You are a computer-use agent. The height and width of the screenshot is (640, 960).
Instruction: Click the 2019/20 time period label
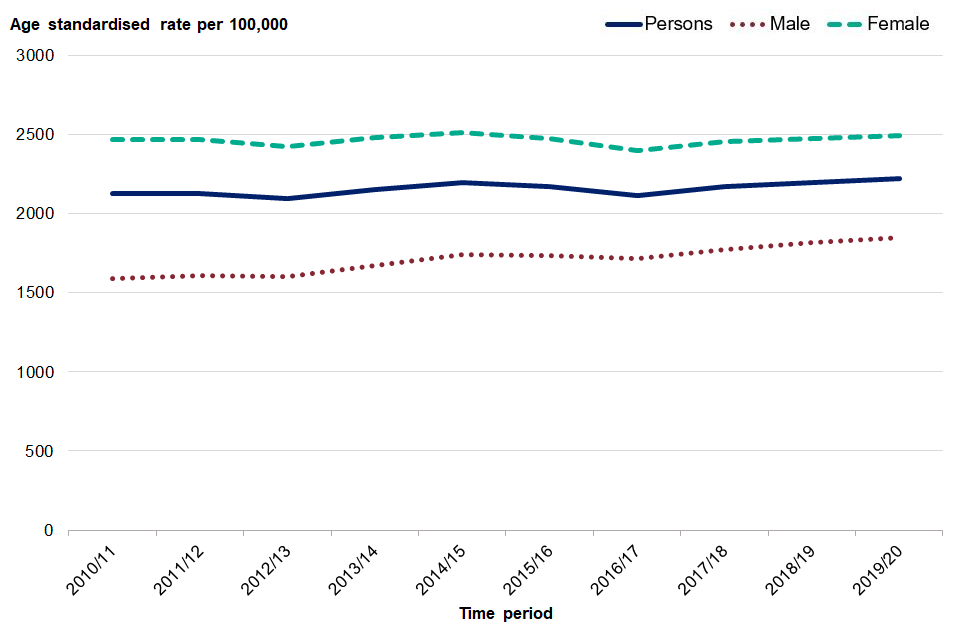click(880, 566)
